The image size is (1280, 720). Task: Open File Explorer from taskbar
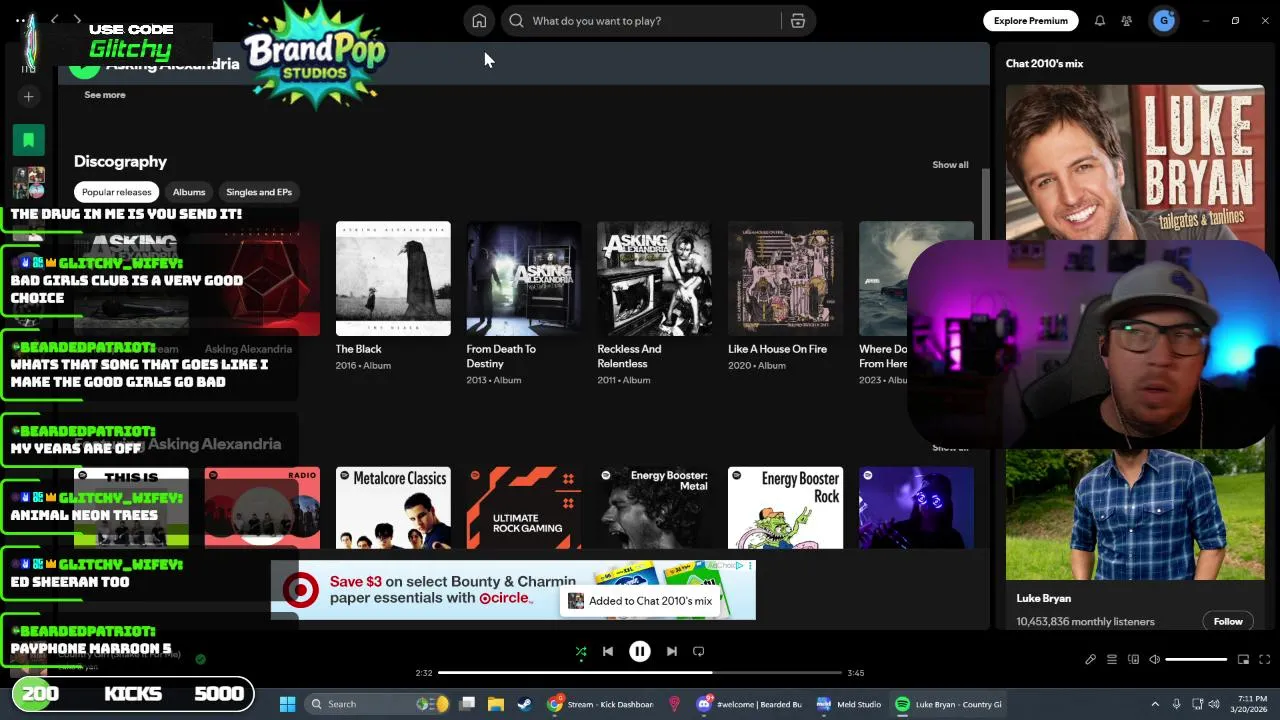pyautogui.click(x=495, y=704)
